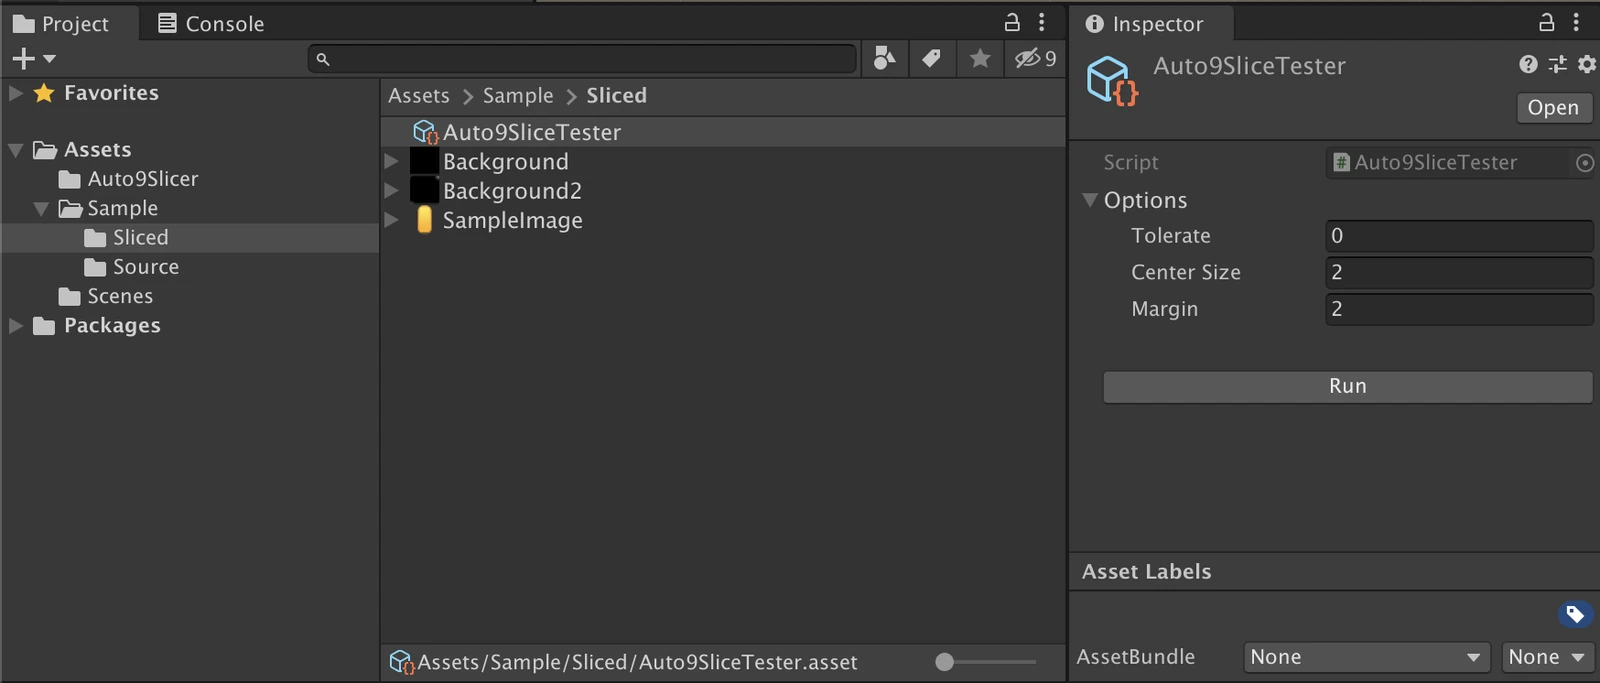This screenshot has height=683, width=1600.
Task: Collapse the Options foldout arrow
Action: [x=1090, y=200]
